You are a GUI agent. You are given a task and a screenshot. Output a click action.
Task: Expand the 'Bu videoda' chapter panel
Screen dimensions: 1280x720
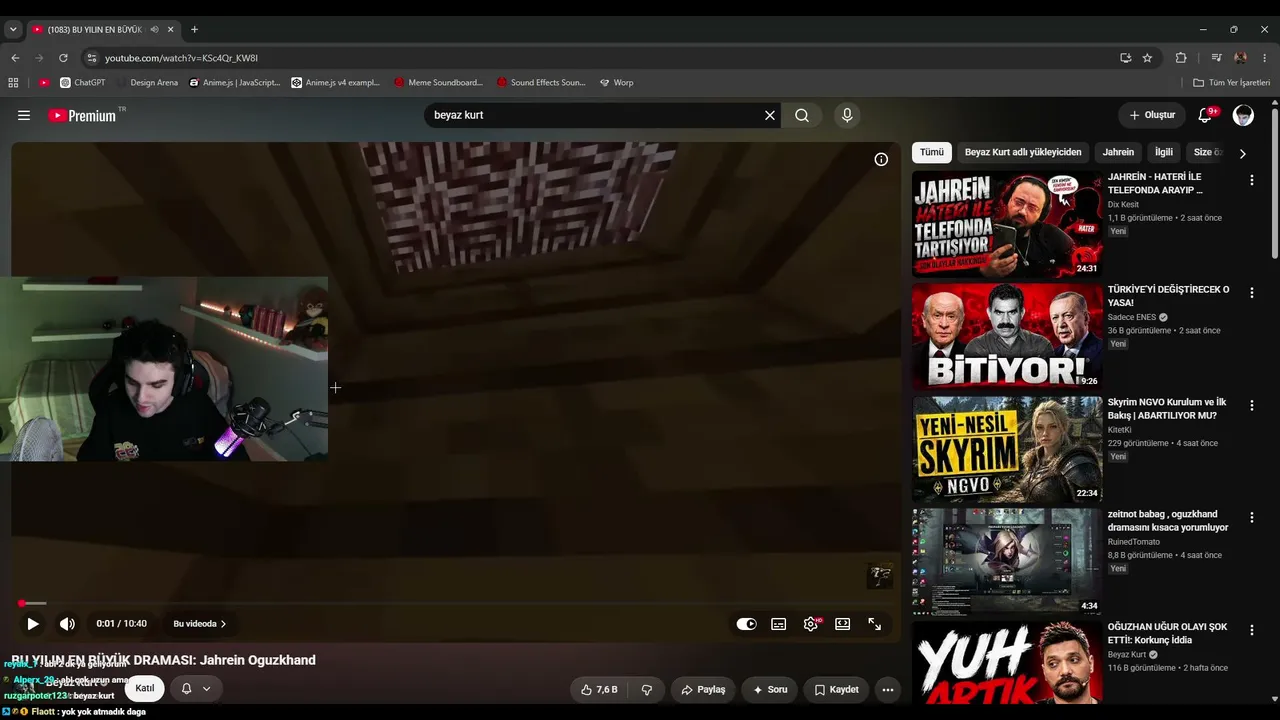200,624
